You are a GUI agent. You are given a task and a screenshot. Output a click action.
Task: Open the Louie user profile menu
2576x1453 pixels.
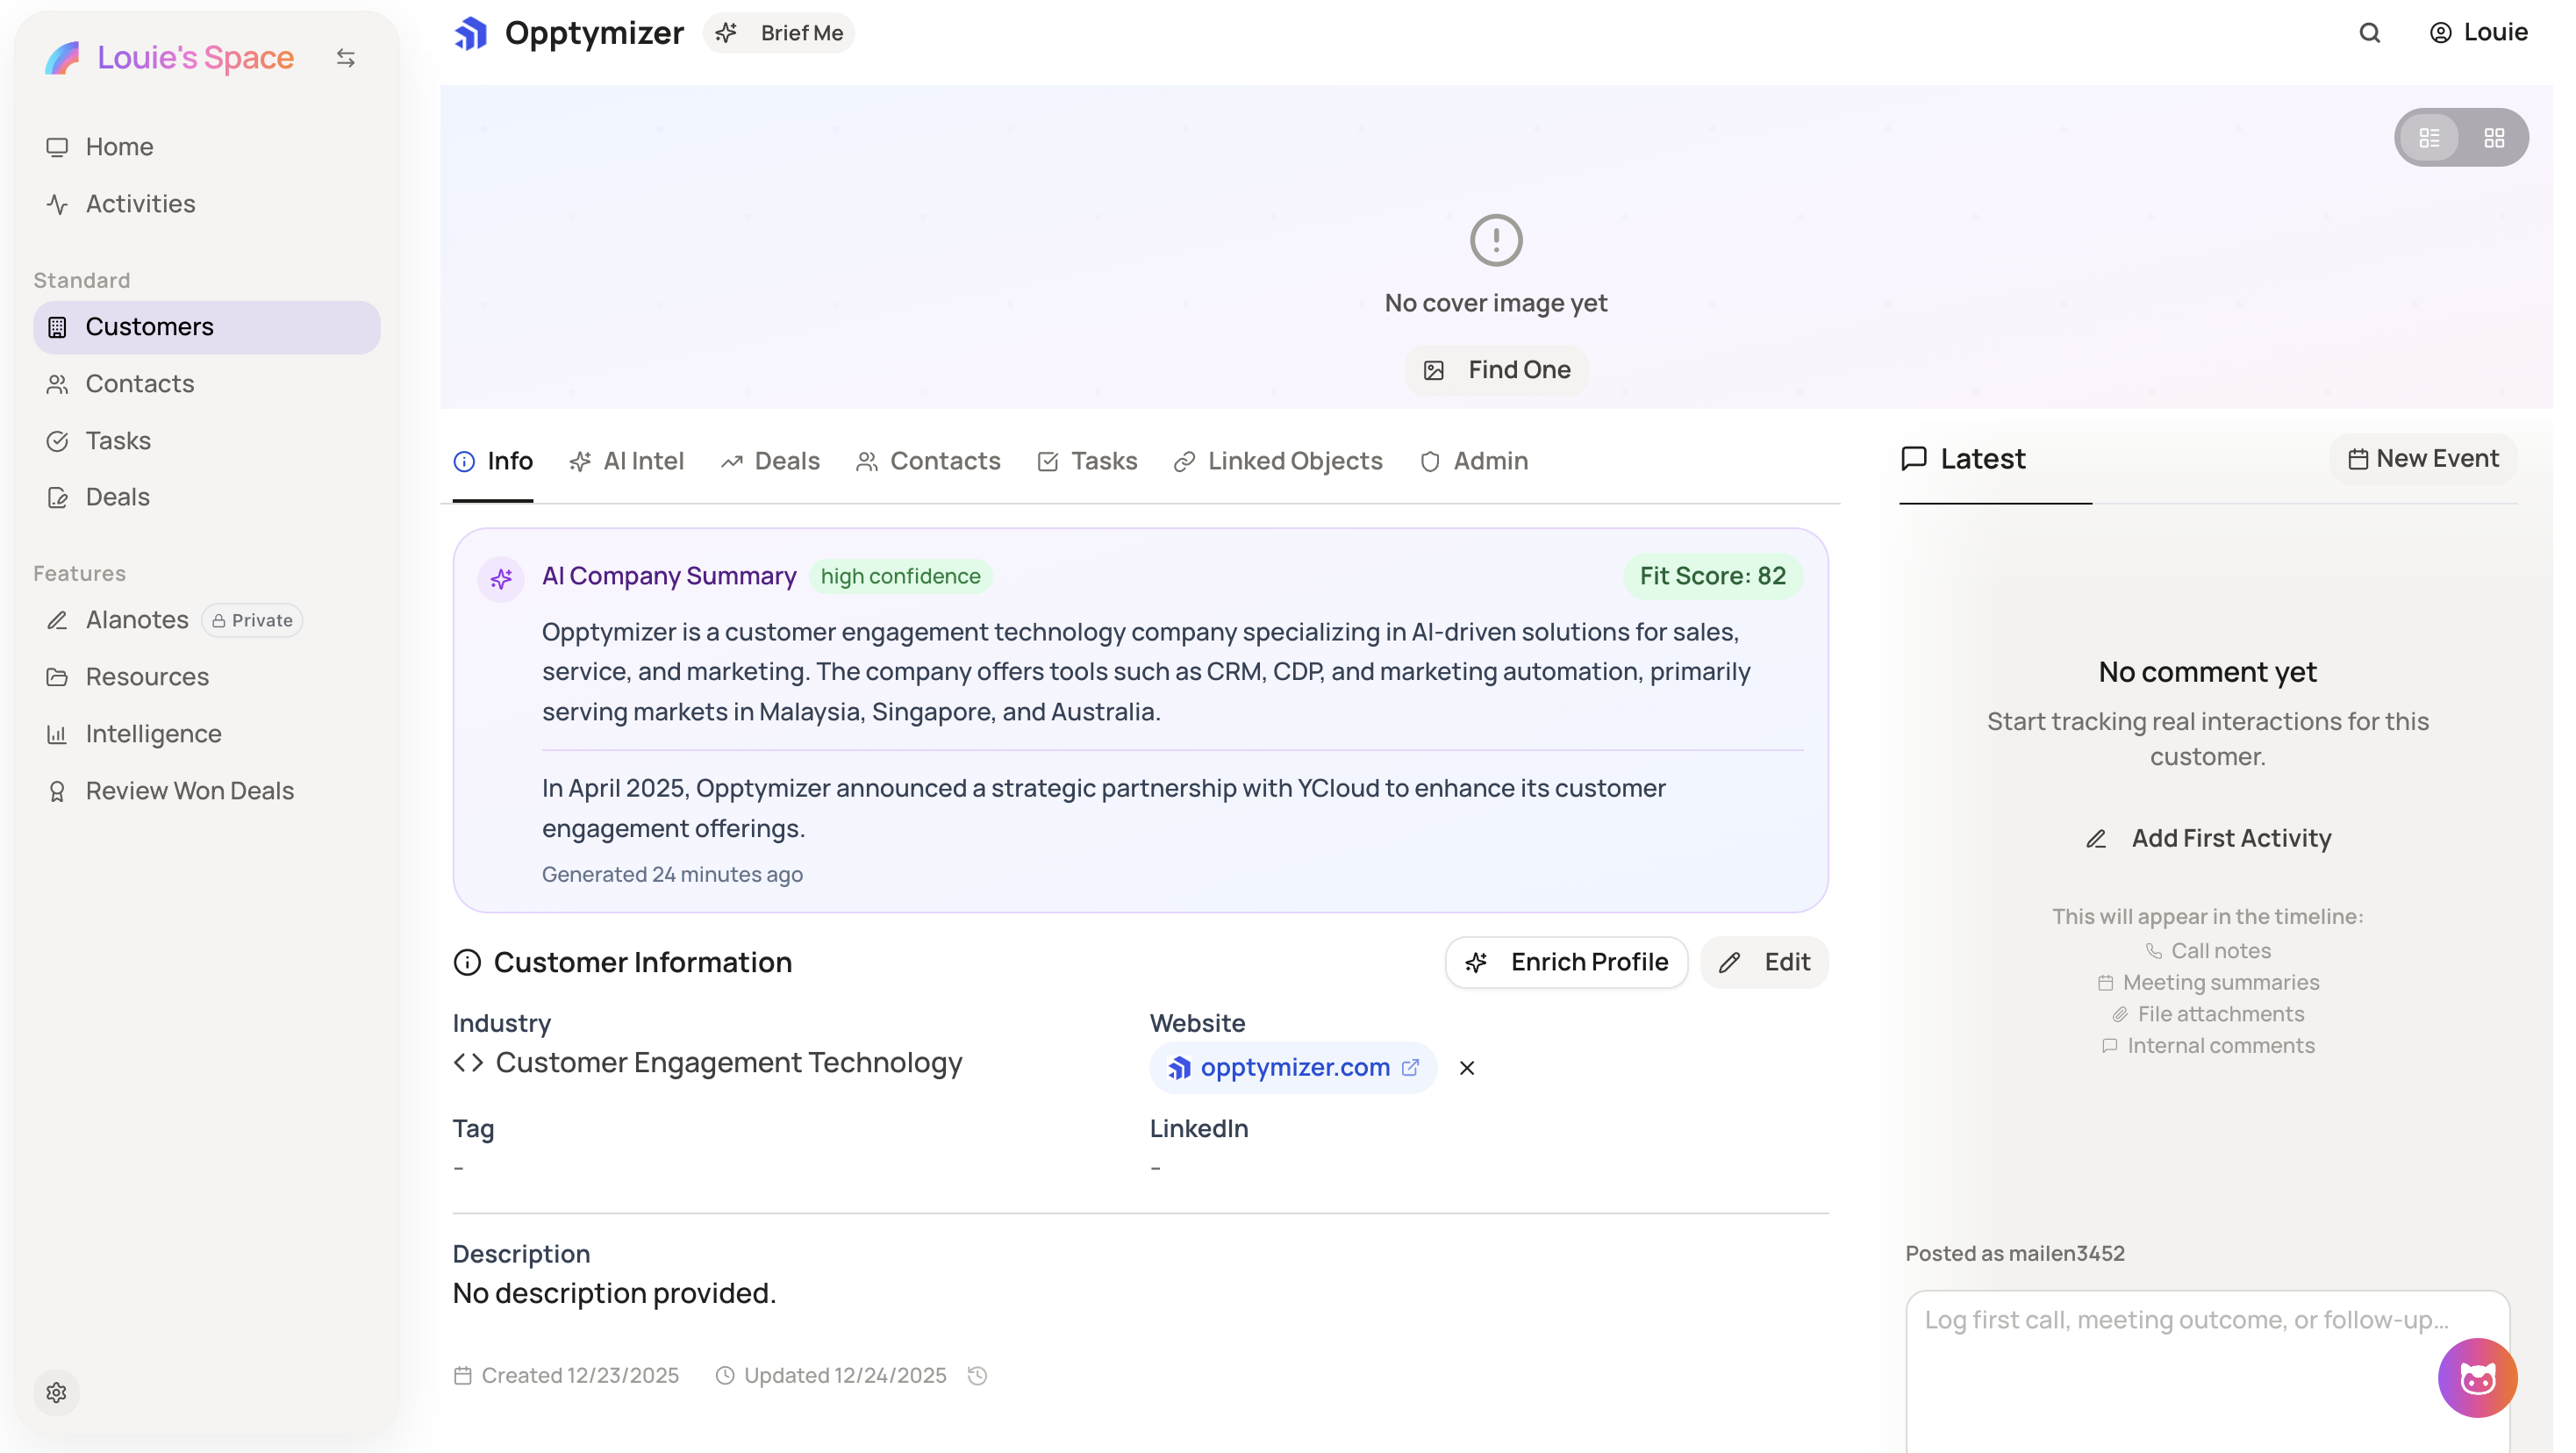[x=2478, y=33]
